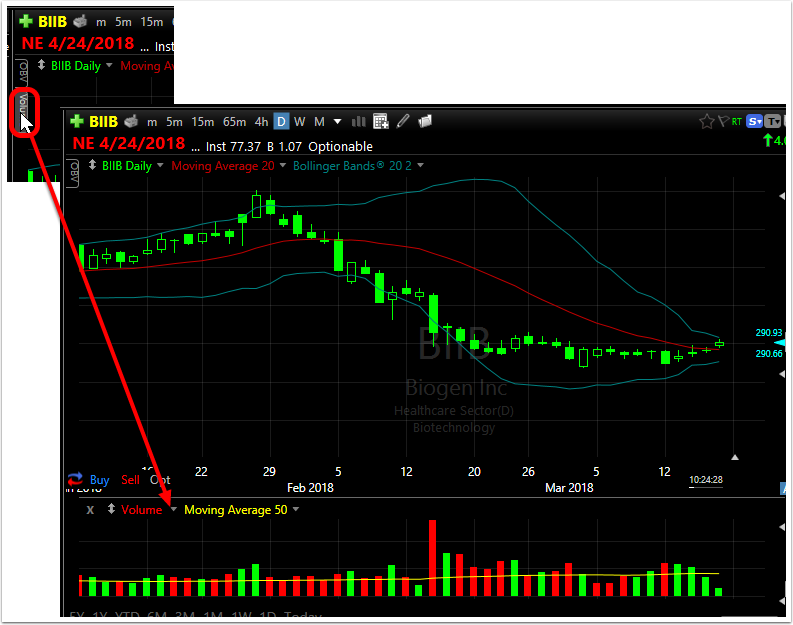Click the green plus icon beside BIIB in main chart
Image resolution: width=793 pixels, height=625 pixels.
[76, 121]
